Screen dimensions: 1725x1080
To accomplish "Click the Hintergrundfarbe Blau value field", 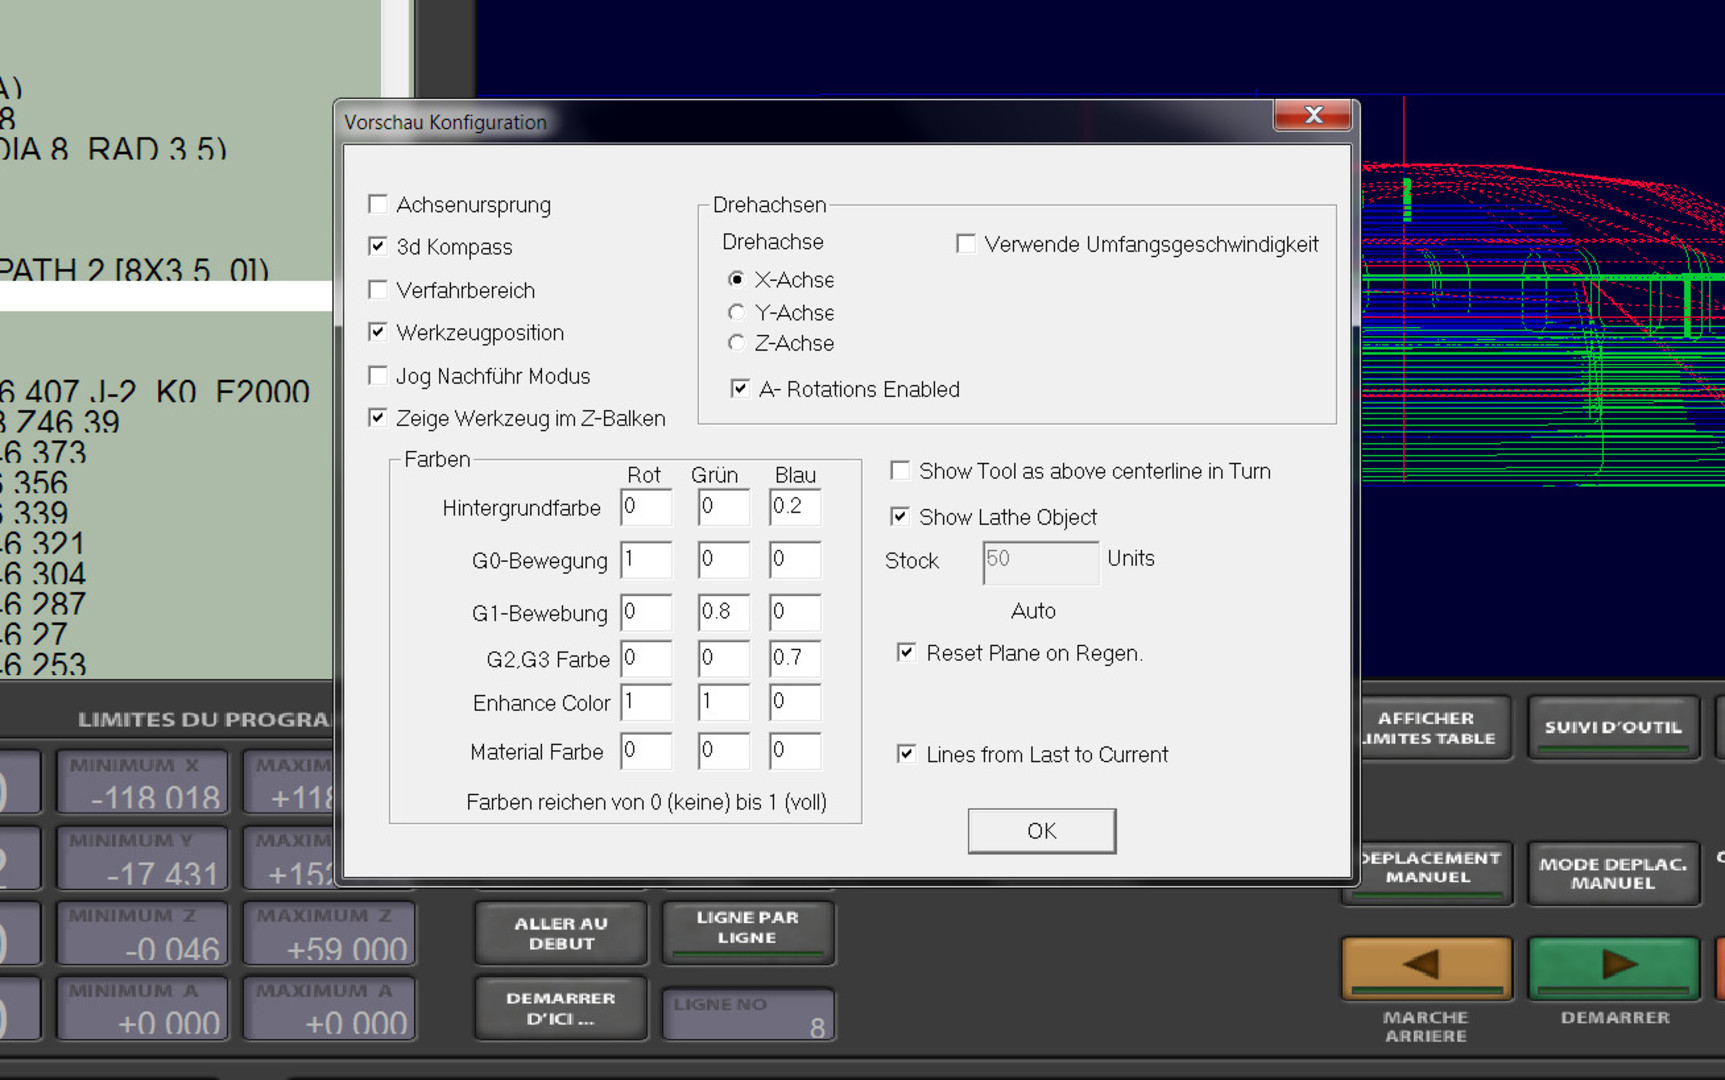I will tap(794, 507).
